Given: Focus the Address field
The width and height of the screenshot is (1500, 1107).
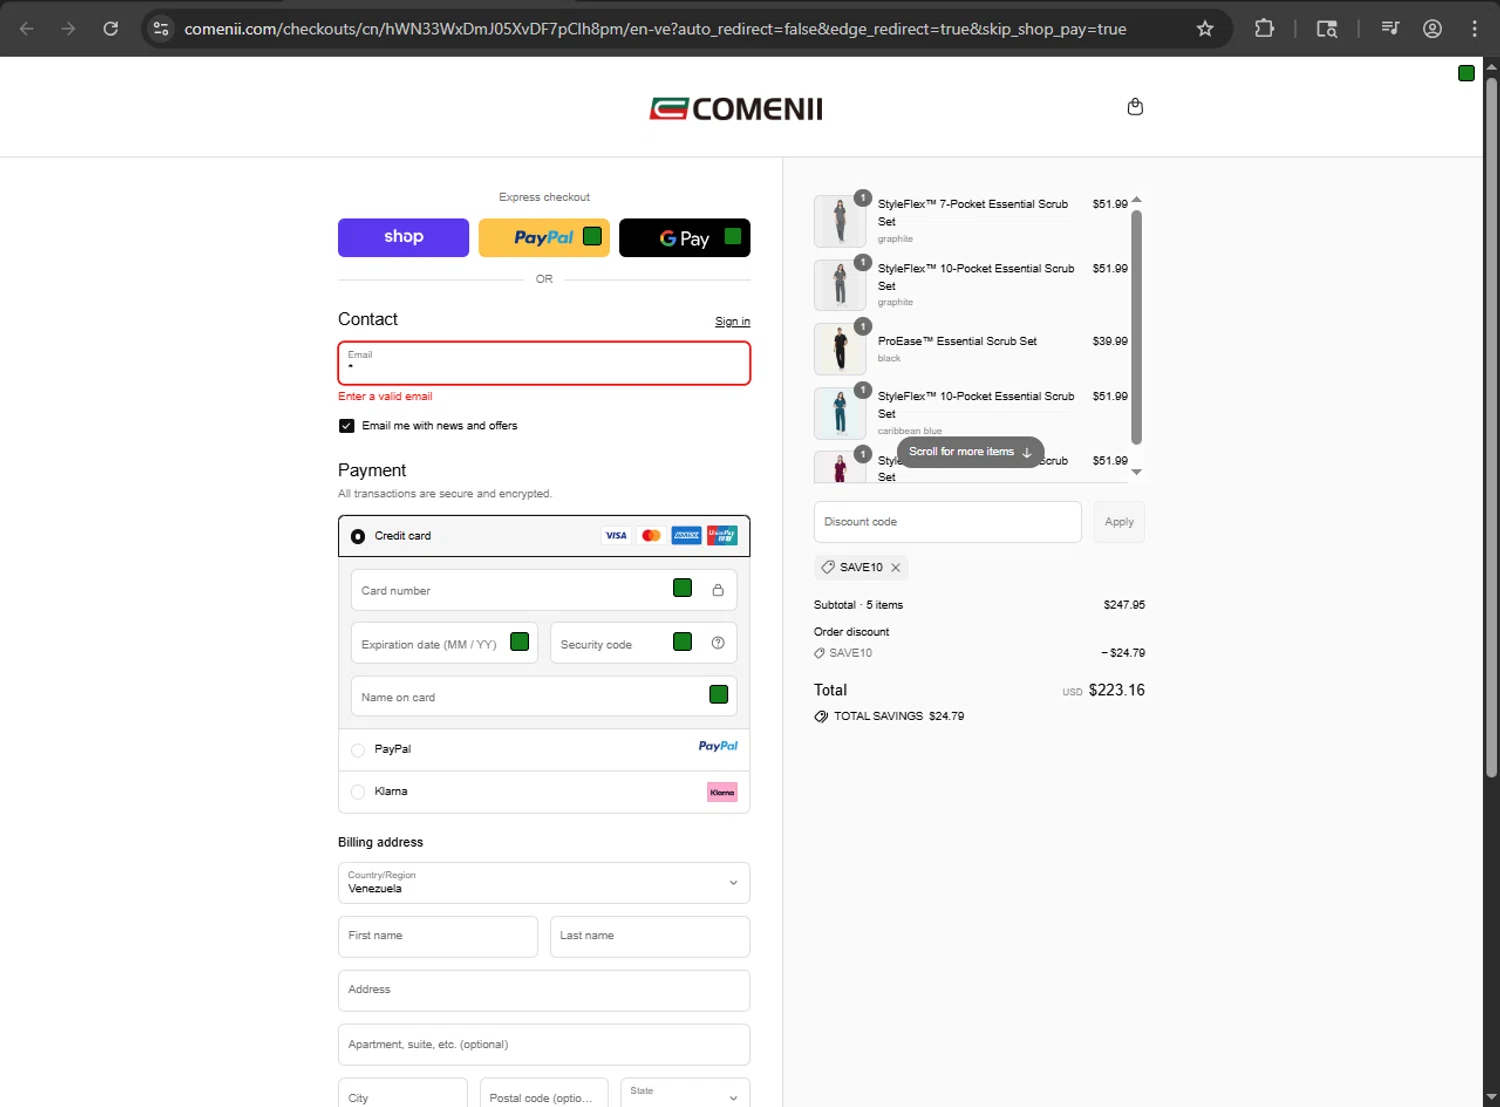Looking at the screenshot, I should click(544, 990).
